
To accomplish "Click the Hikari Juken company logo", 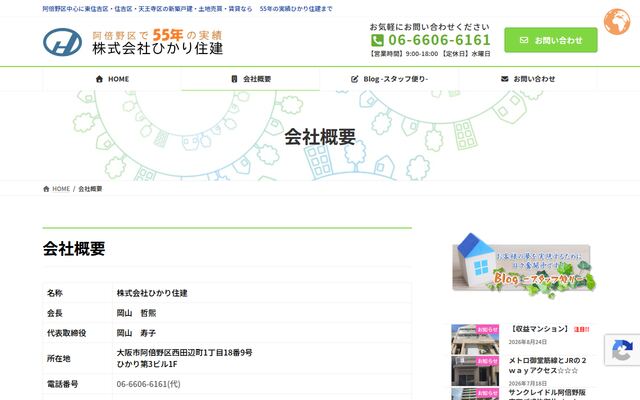I will [133, 42].
